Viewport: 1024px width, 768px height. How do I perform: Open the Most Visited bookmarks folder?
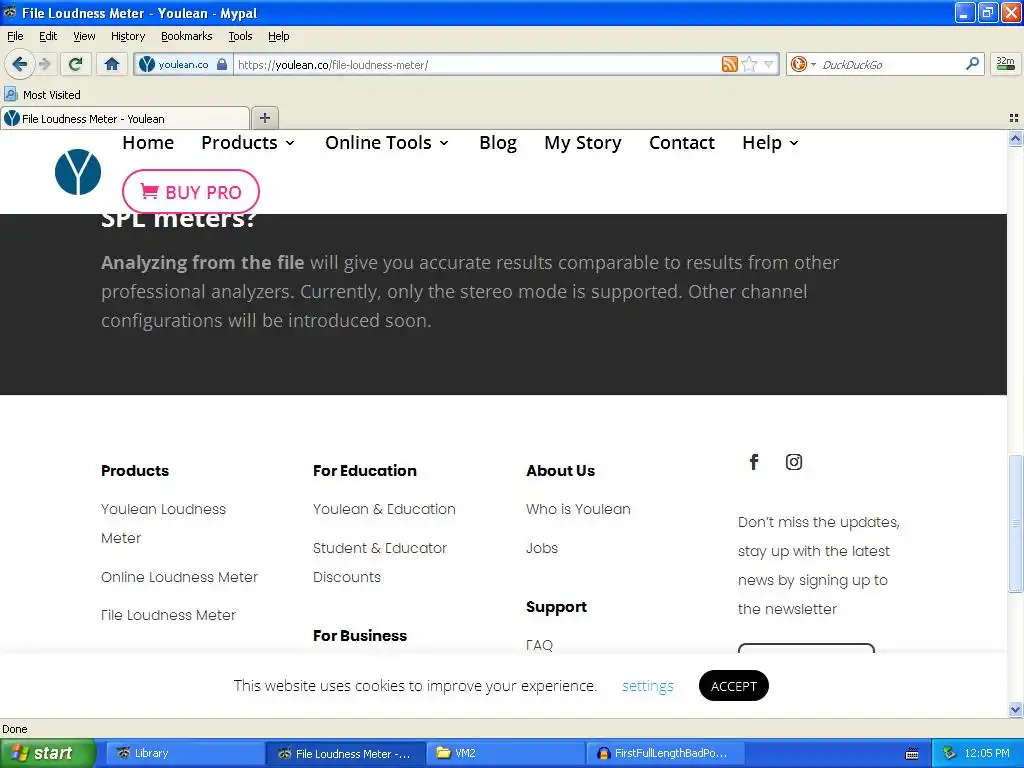42,95
